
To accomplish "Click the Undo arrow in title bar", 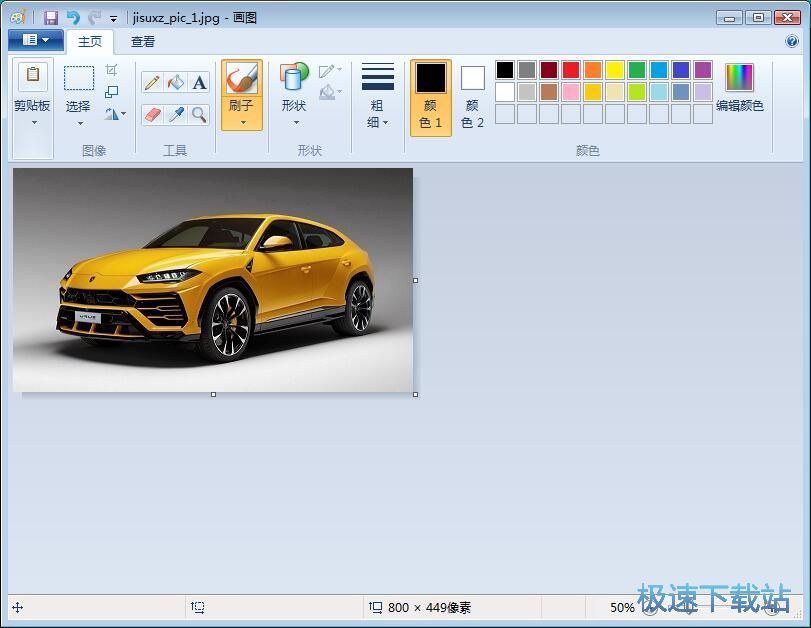I will pyautogui.click(x=73, y=18).
